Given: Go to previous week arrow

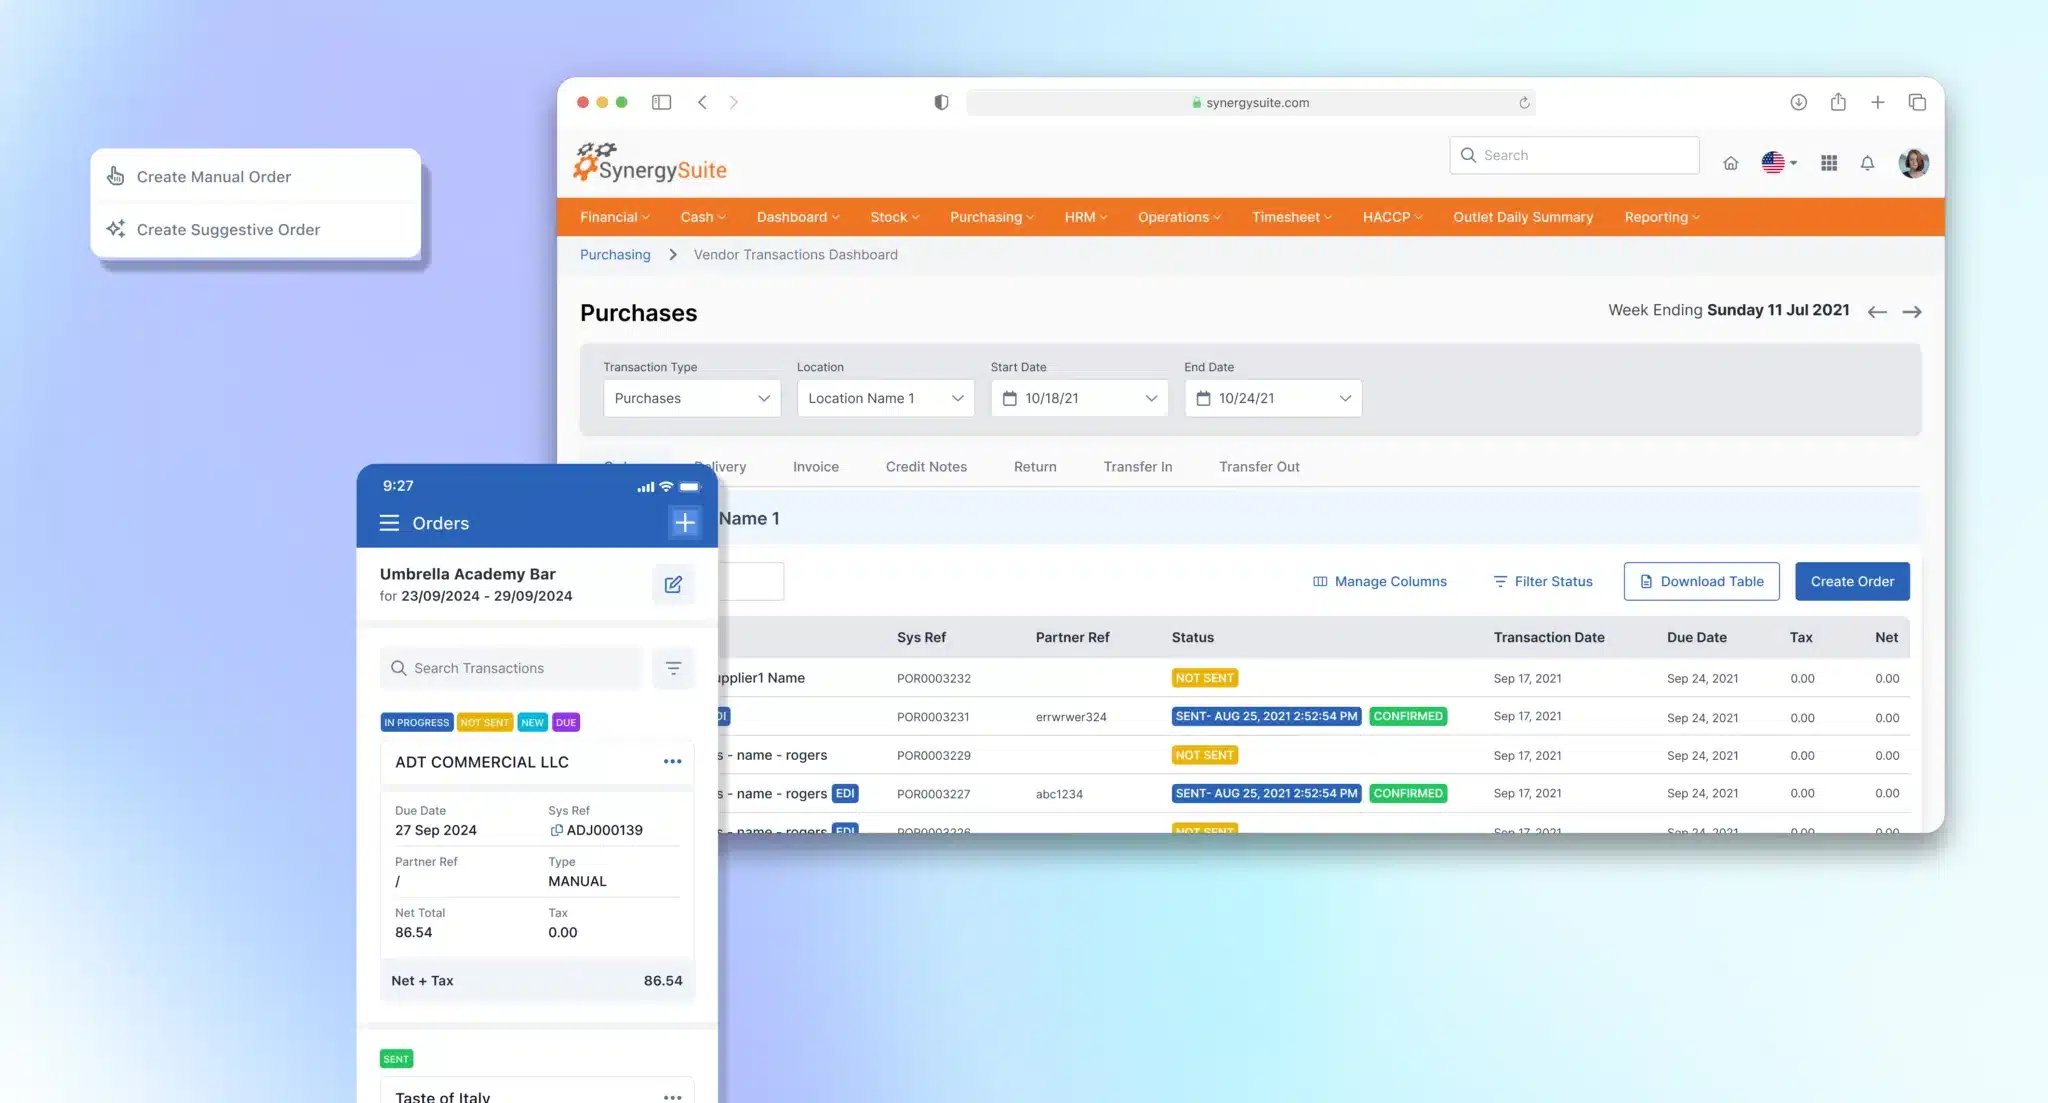Looking at the screenshot, I should pyautogui.click(x=1877, y=312).
